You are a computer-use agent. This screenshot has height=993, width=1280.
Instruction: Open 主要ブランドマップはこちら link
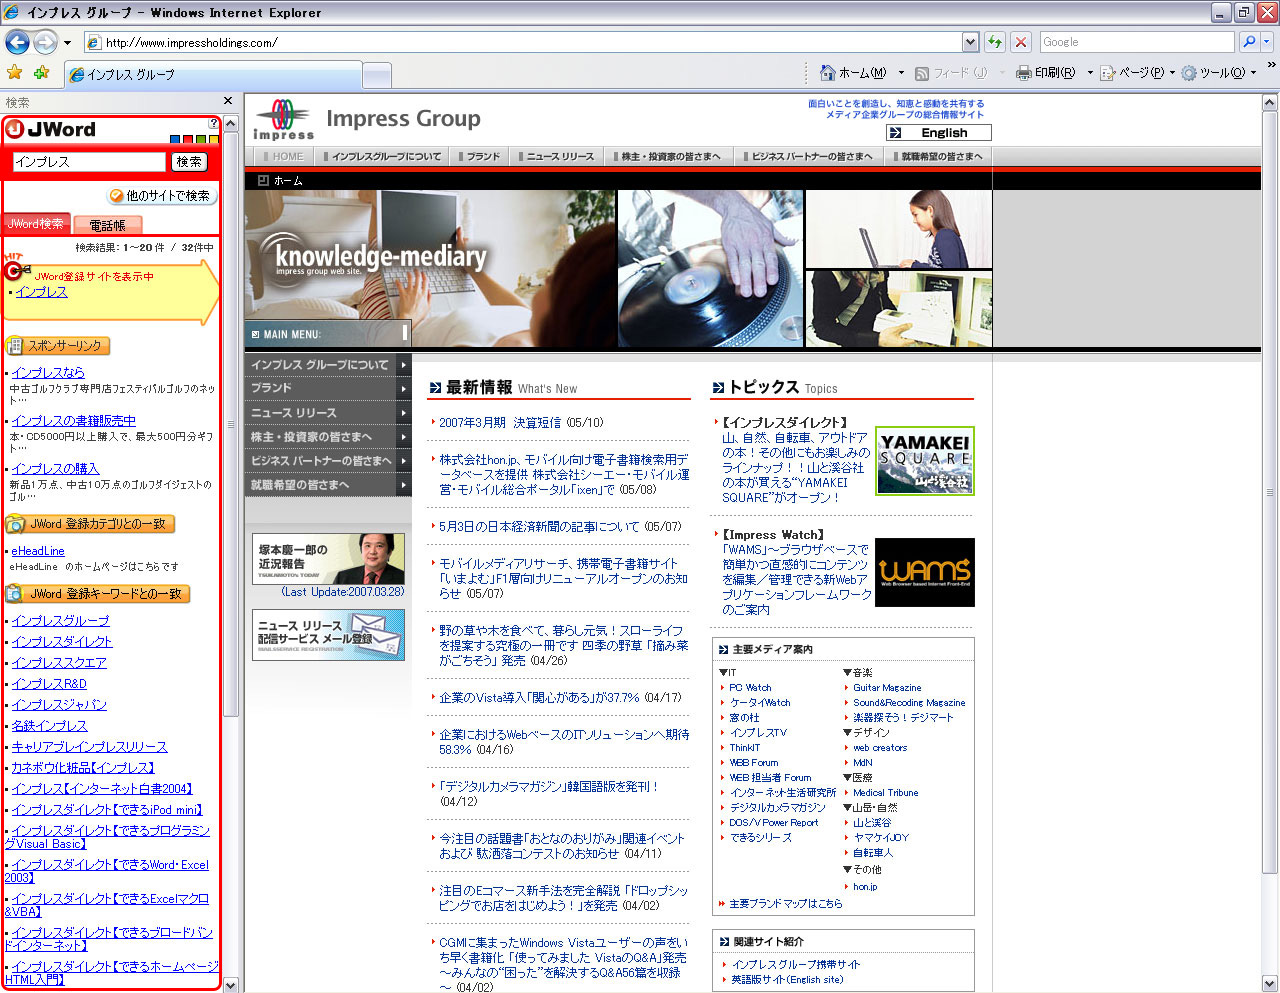[785, 904]
